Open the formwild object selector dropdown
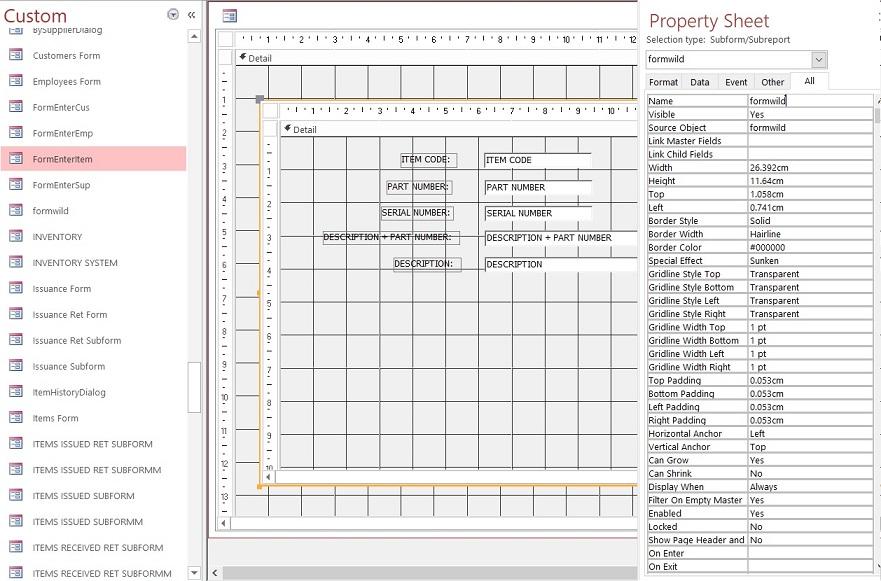881x581 pixels. [819, 59]
